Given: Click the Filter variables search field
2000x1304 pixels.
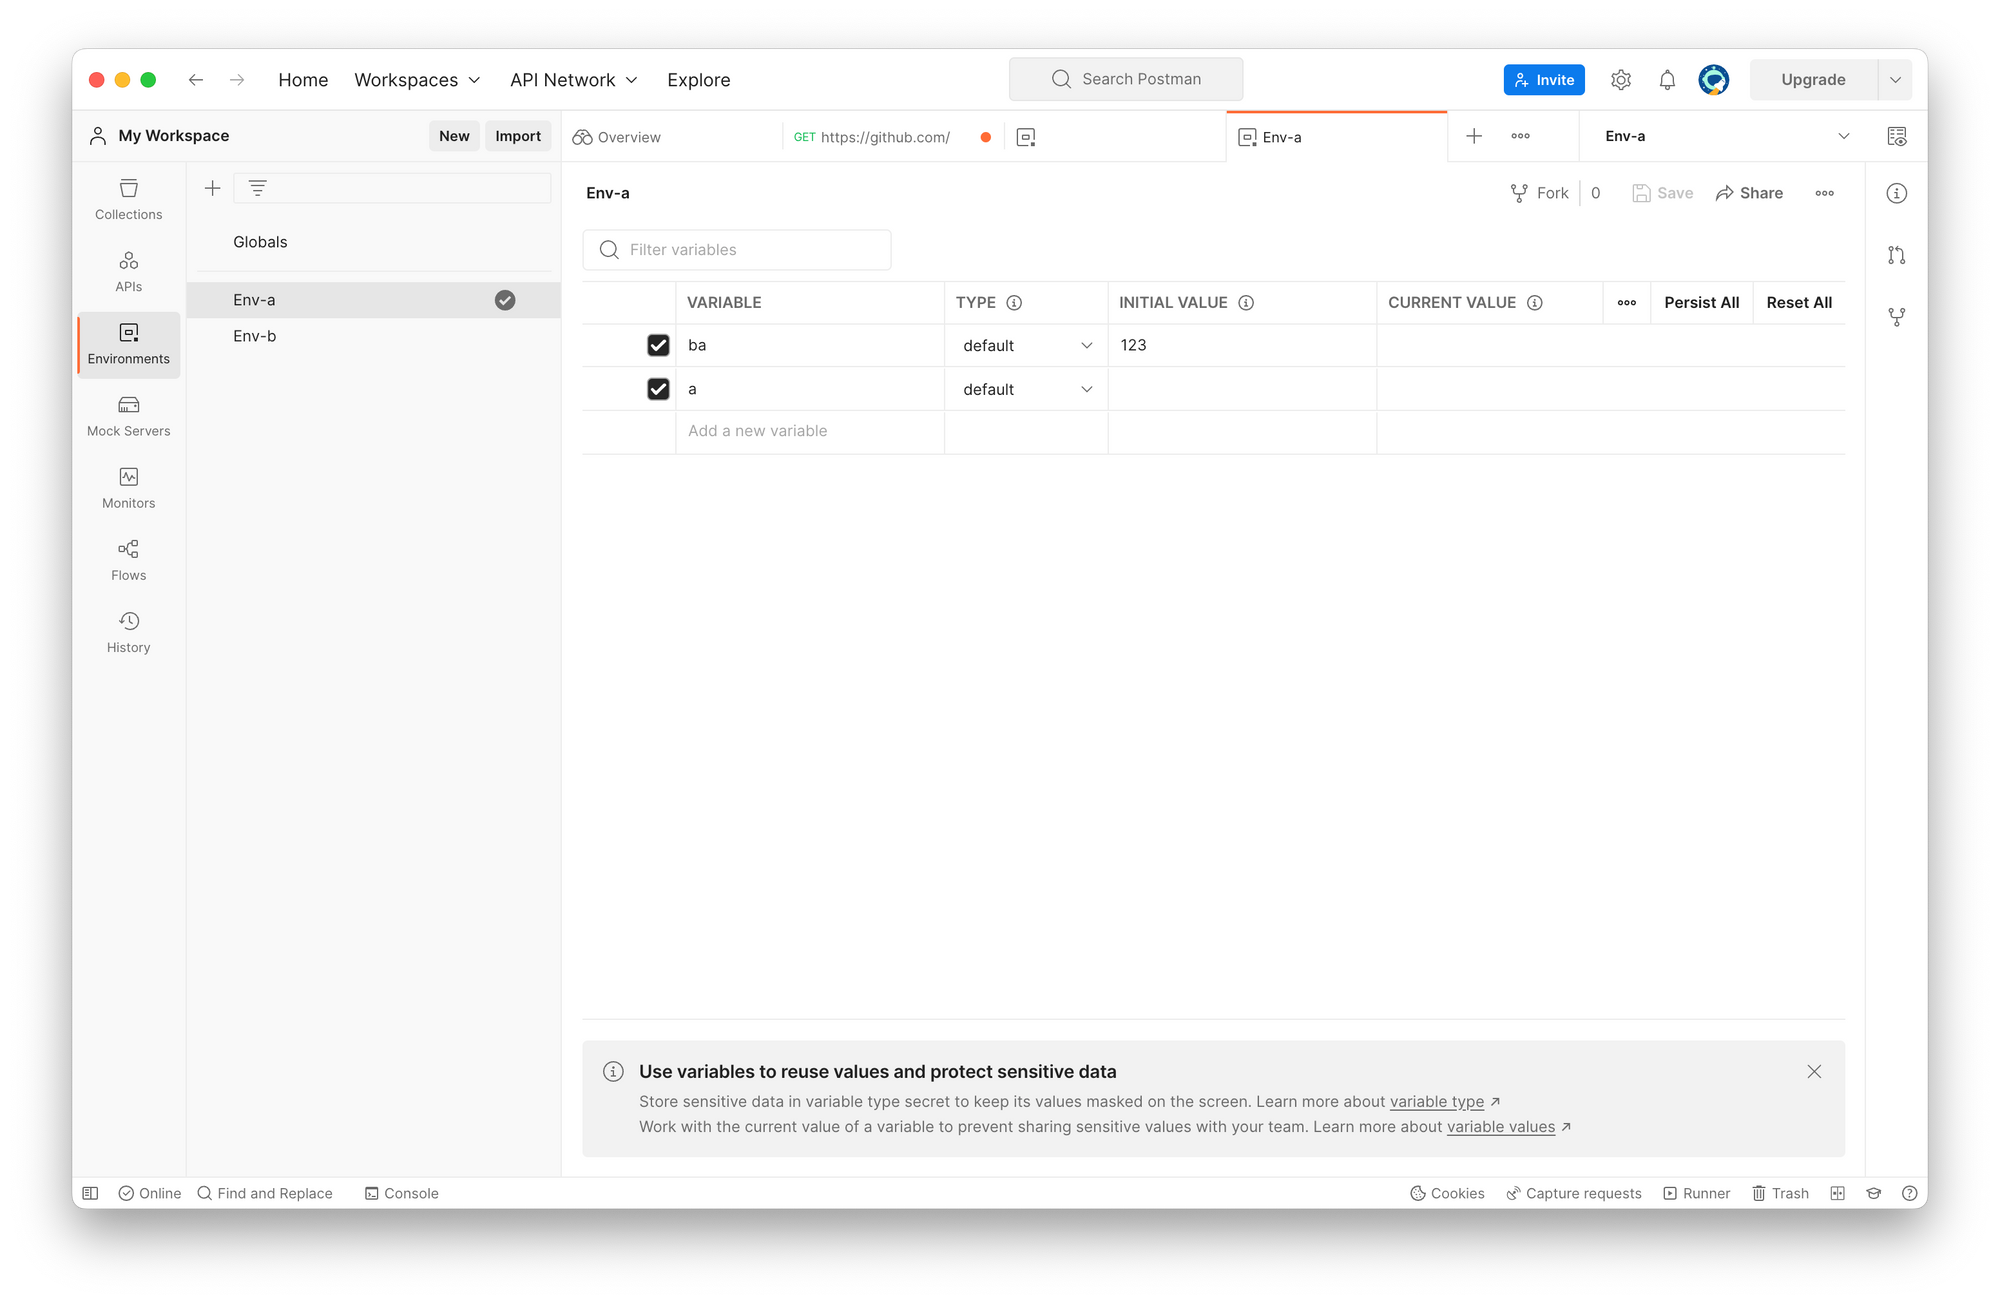Looking at the screenshot, I should click(x=737, y=249).
